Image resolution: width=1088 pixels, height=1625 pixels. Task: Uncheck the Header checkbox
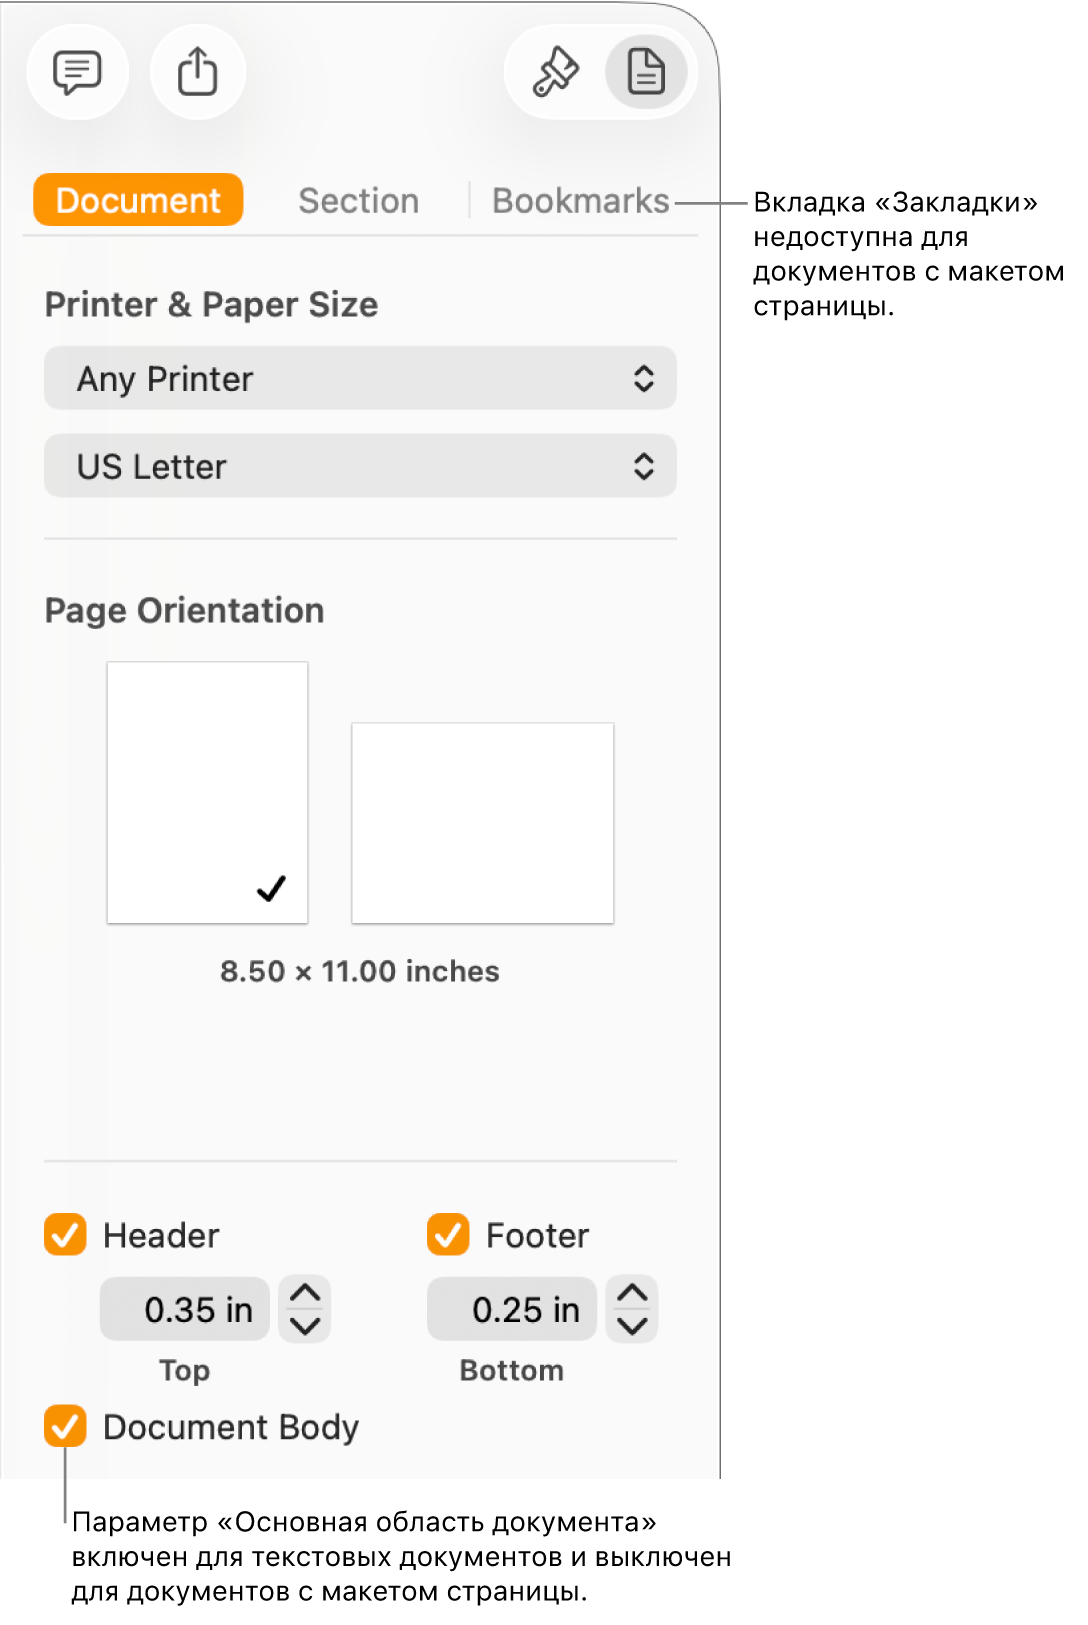pos(65,1235)
